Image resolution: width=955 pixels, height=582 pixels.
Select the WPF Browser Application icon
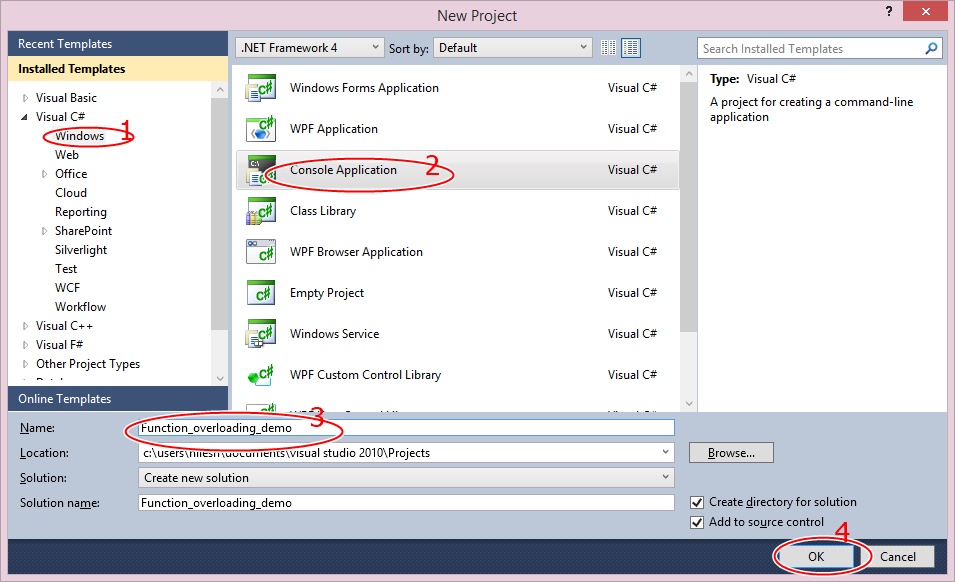pyautogui.click(x=261, y=252)
